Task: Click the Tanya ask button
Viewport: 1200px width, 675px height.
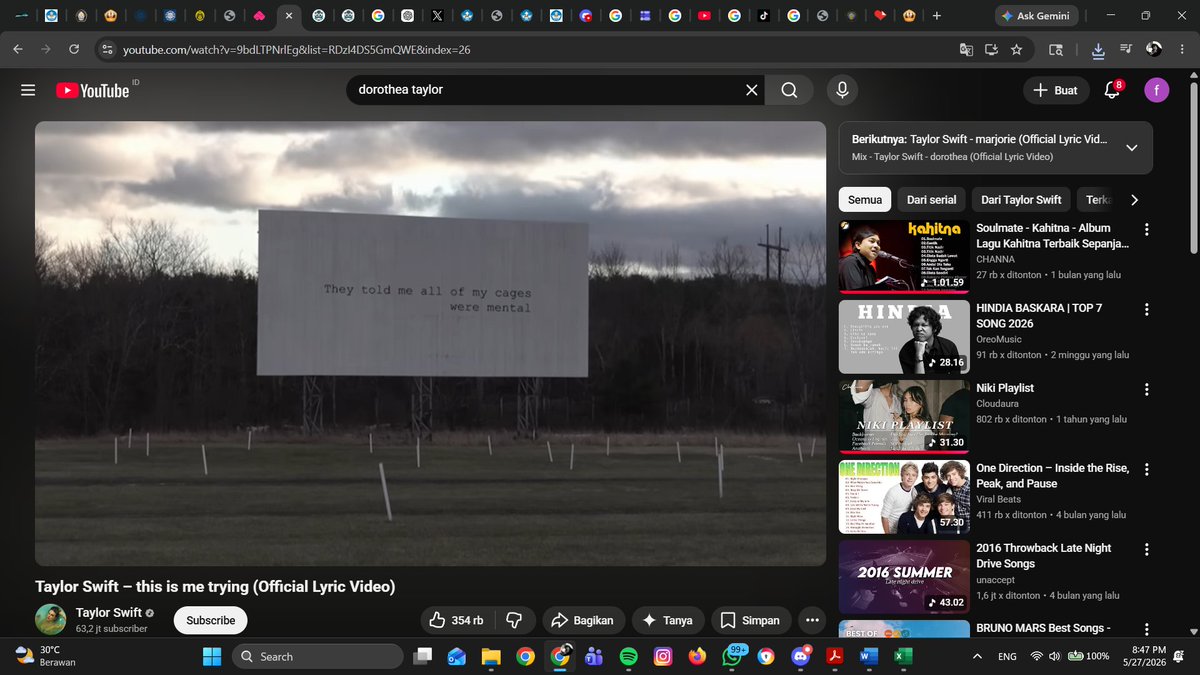Action: 668,620
